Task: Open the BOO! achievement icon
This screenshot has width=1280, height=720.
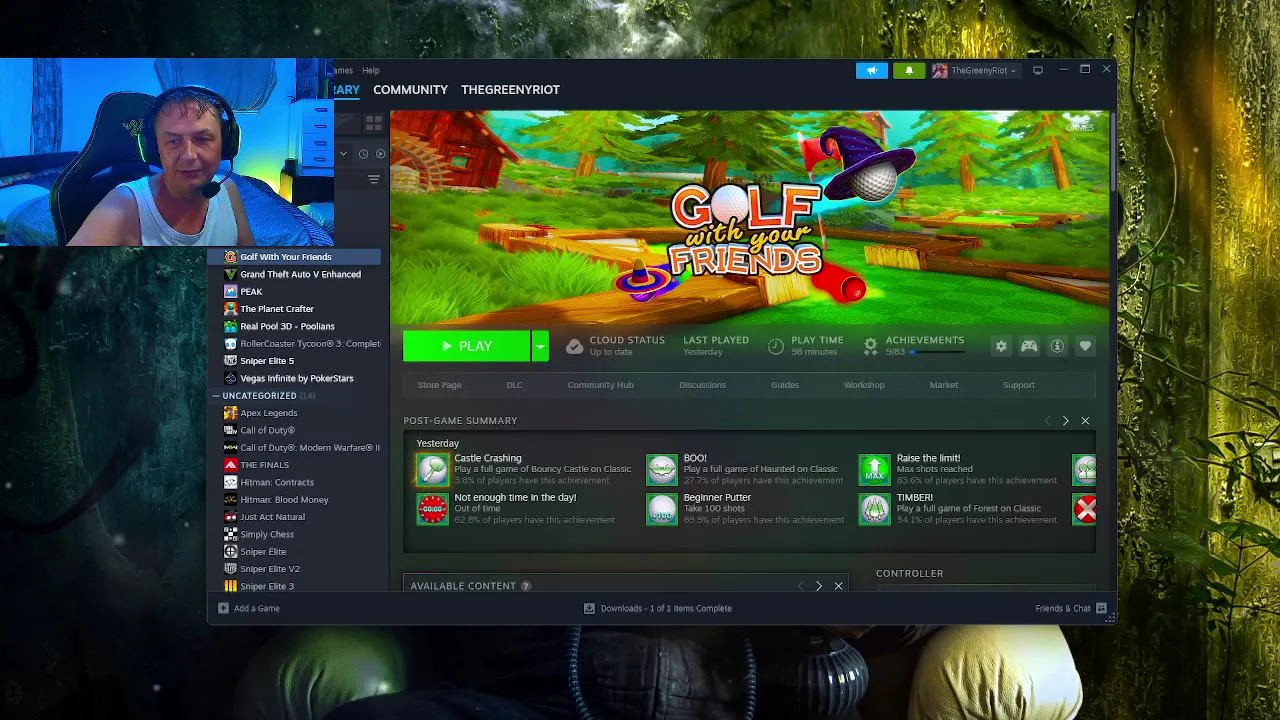Action: (x=662, y=469)
